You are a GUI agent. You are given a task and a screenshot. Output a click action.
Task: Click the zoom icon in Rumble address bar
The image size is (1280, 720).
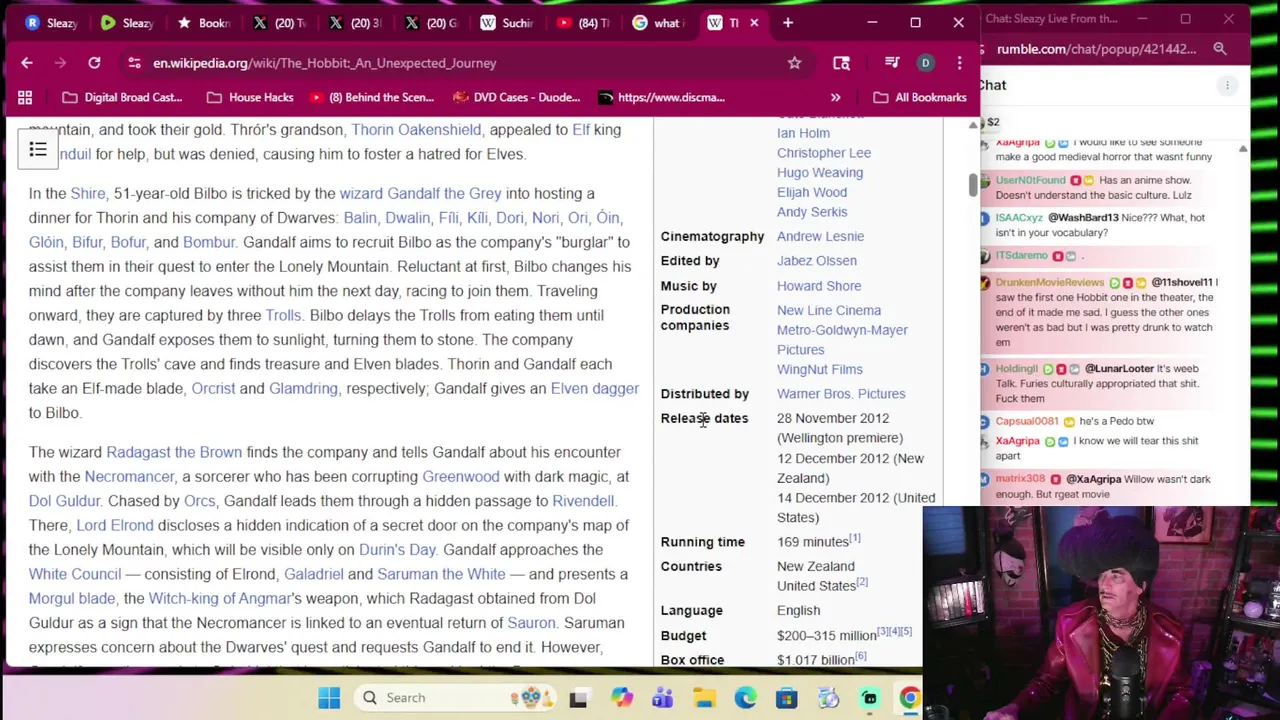[x=1220, y=49]
